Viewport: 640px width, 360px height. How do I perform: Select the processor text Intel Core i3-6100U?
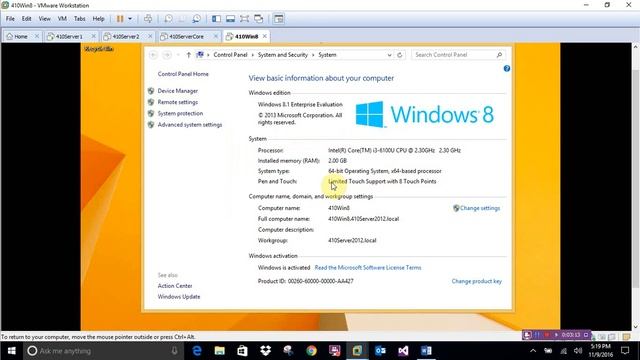click(394, 150)
